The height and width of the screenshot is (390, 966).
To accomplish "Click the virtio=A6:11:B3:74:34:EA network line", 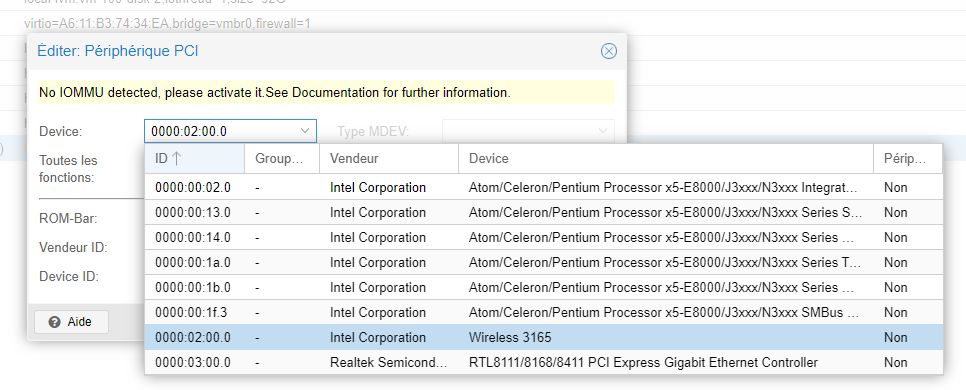I will pyautogui.click(x=167, y=24).
